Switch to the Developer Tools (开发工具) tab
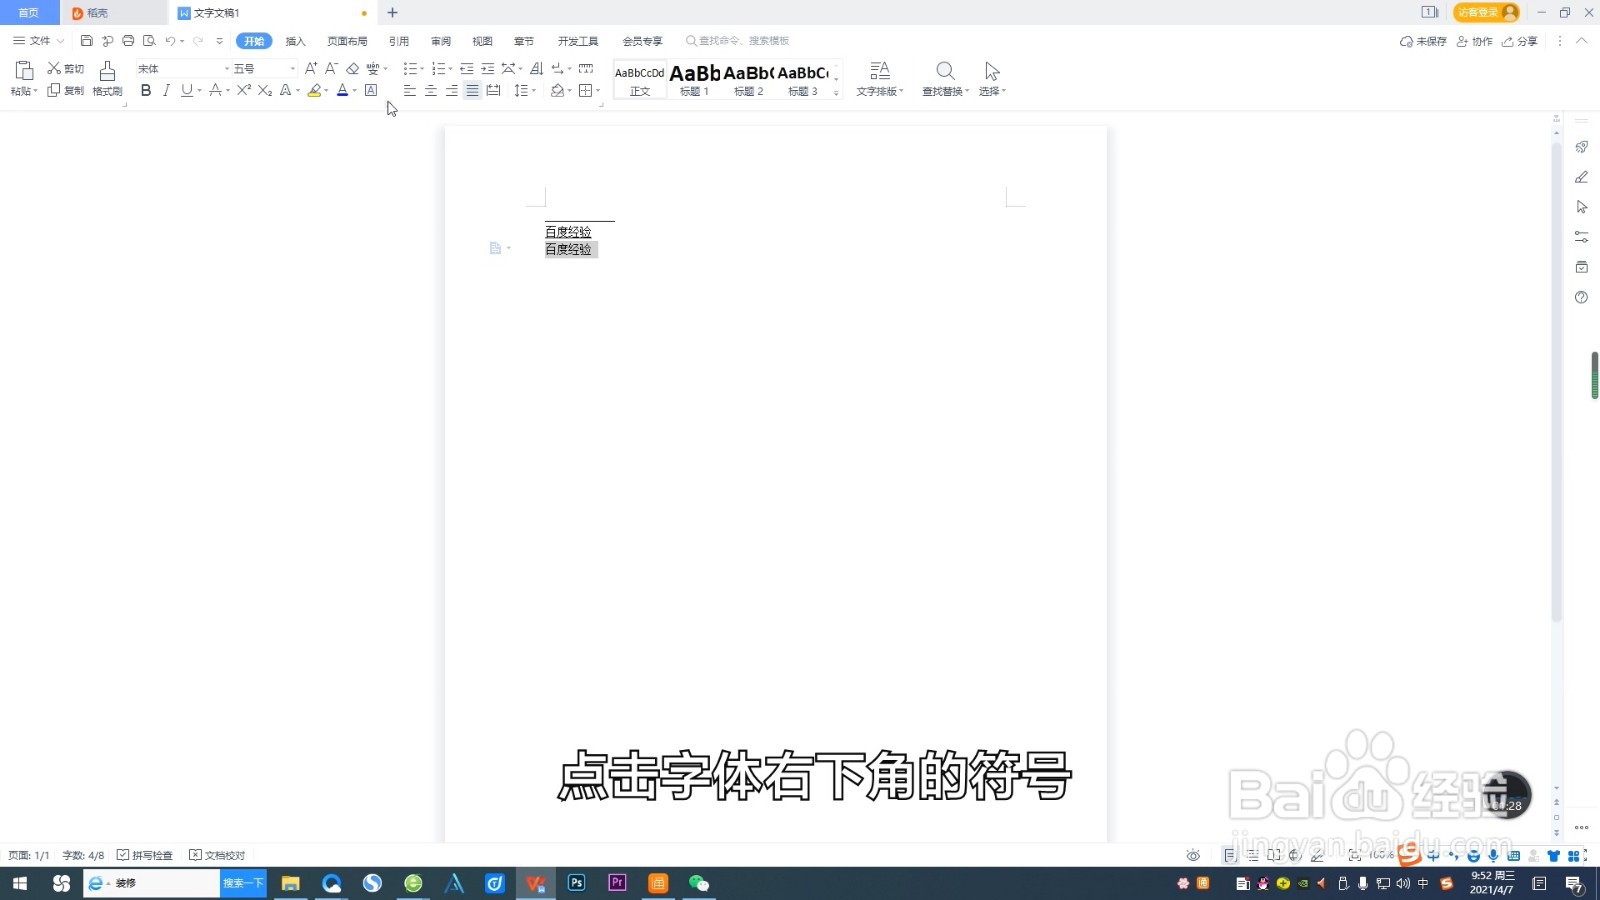Screen dimensions: 1600x900 click(x=578, y=41)
